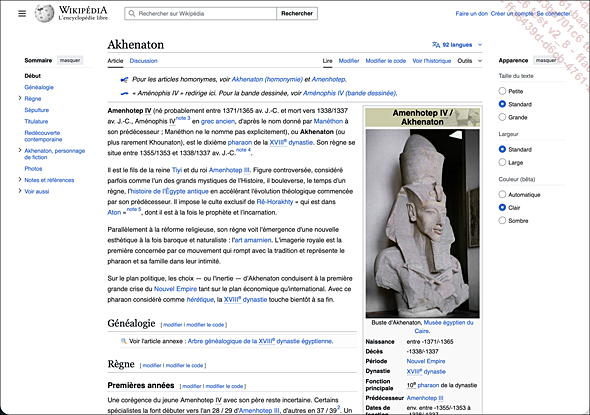Open the Outils dropdown menu

469,61
